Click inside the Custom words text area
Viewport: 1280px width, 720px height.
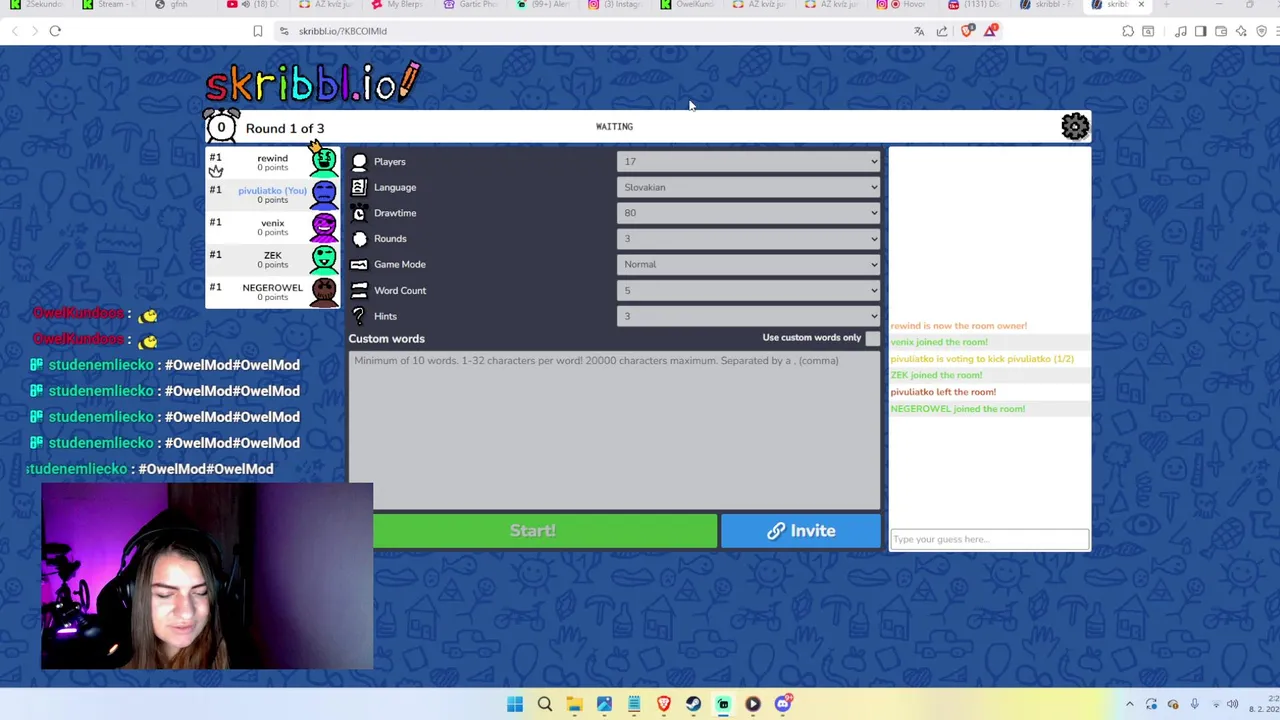click(x=614, y=430)
